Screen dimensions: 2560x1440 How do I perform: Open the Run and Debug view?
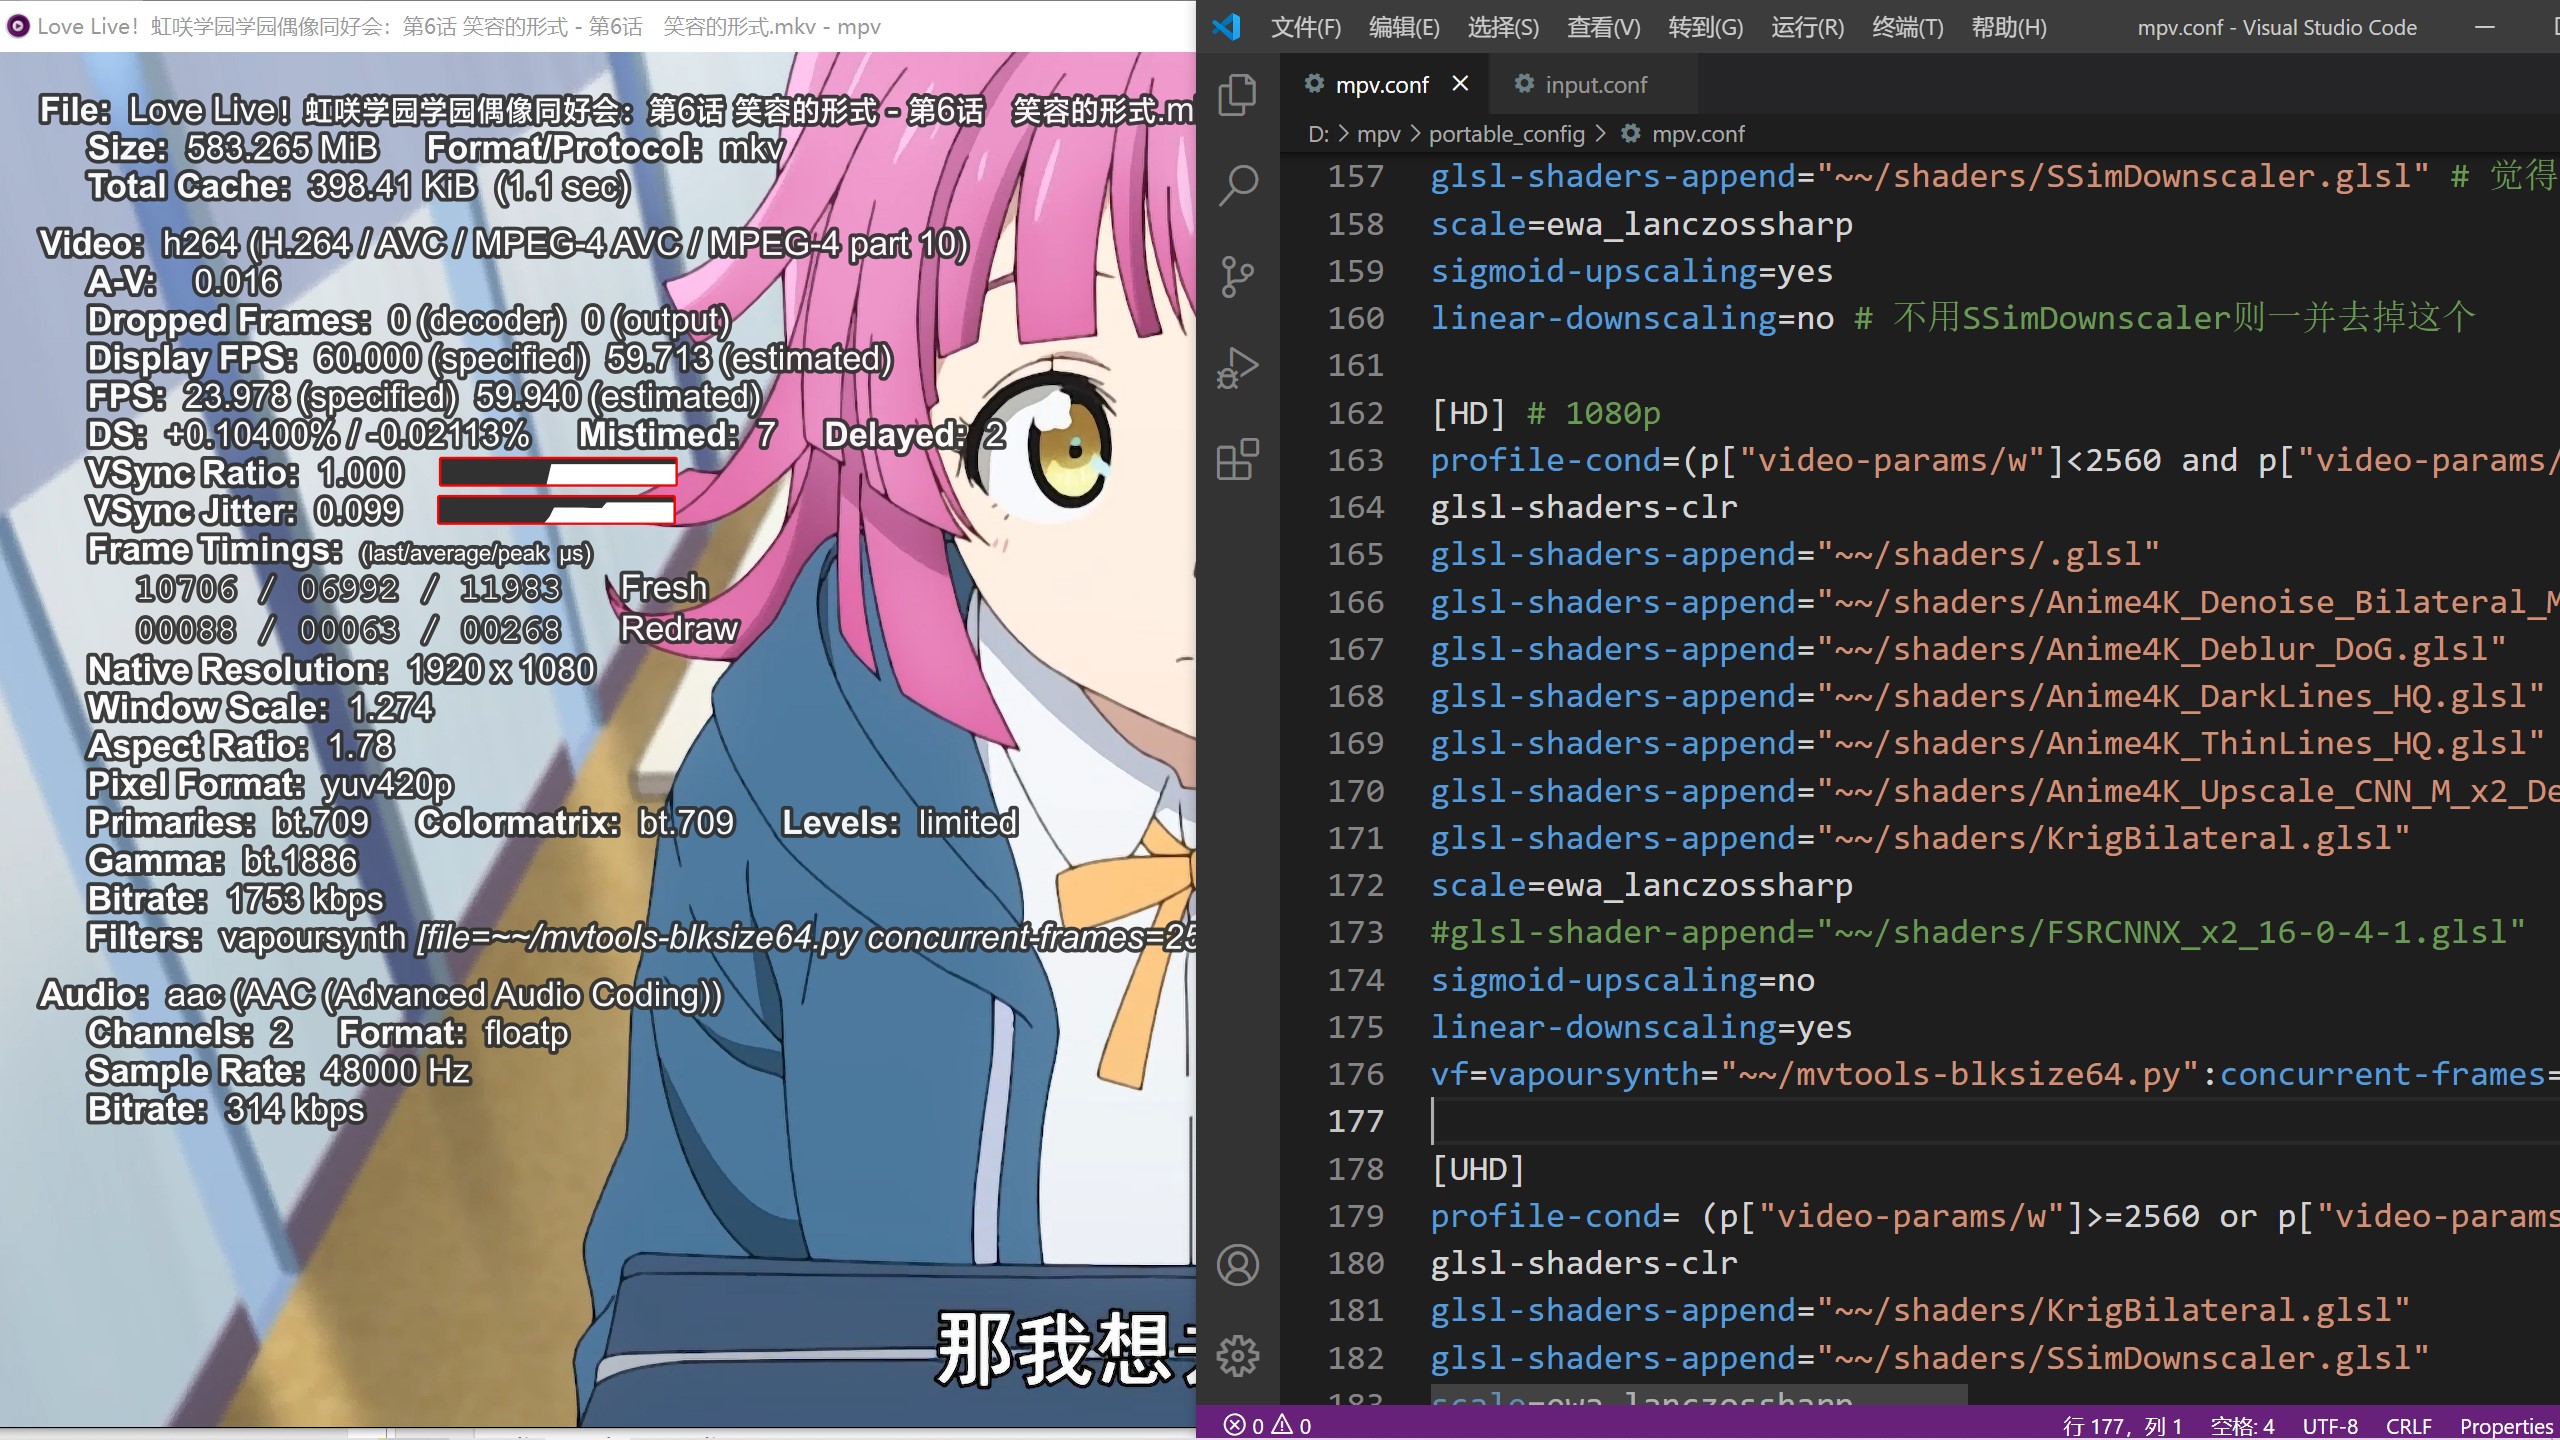1238,367
